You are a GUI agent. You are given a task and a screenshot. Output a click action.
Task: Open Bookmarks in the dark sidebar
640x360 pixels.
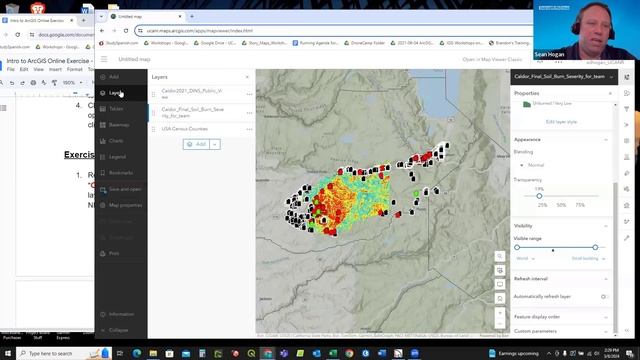click(x=121, y=173)
